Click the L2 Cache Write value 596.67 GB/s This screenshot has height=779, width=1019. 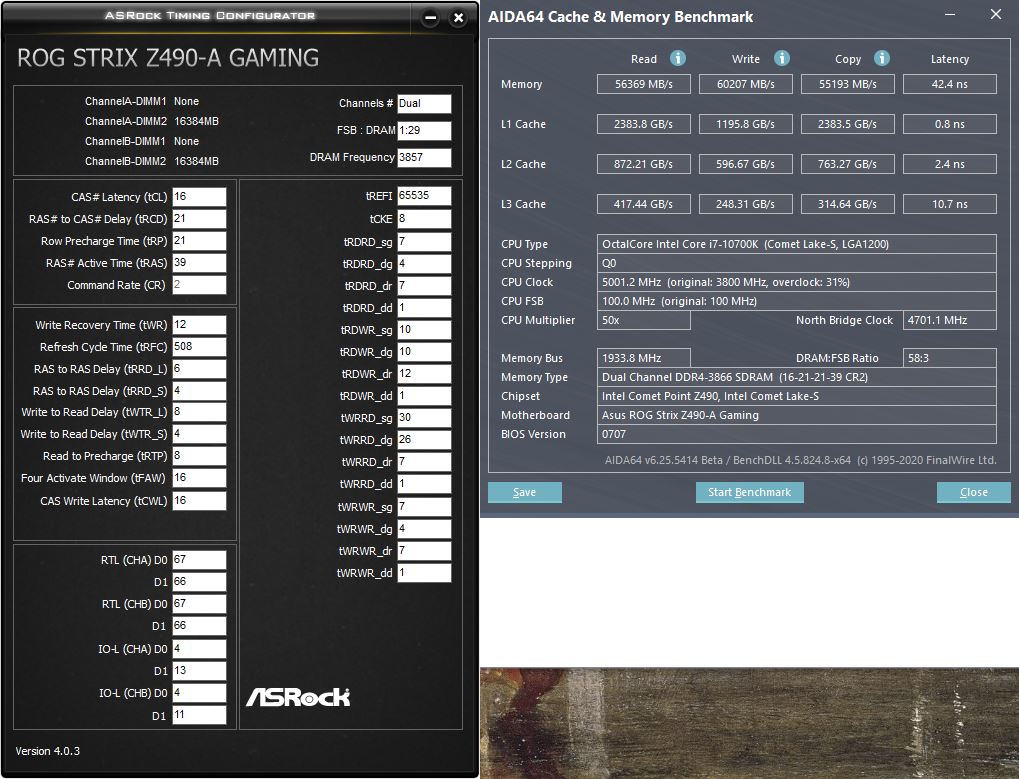[x=745, y=164]
